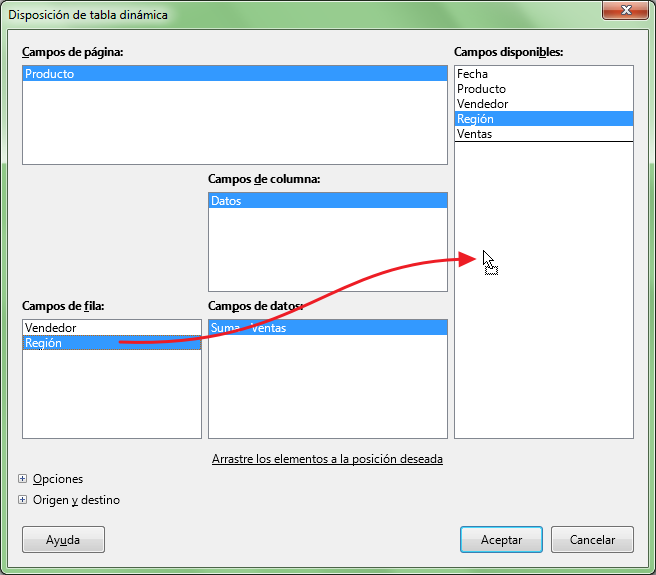This screenshot has height=575, width=656.
Task: Expand the Origen y destino section
Action: click(x=23, y=500)
